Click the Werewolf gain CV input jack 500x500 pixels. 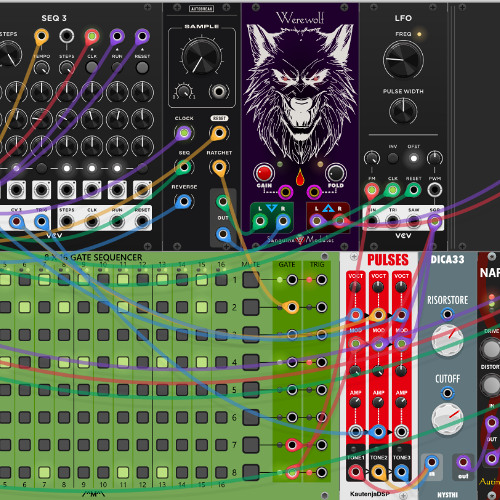286,192
